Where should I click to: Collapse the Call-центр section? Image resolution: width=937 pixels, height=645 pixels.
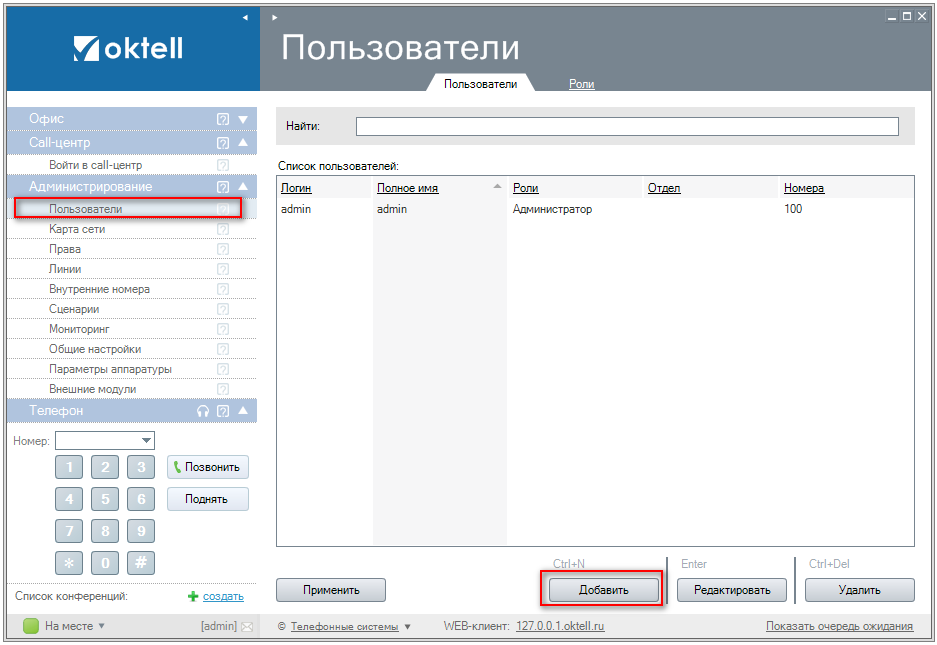tap(242, 143)
